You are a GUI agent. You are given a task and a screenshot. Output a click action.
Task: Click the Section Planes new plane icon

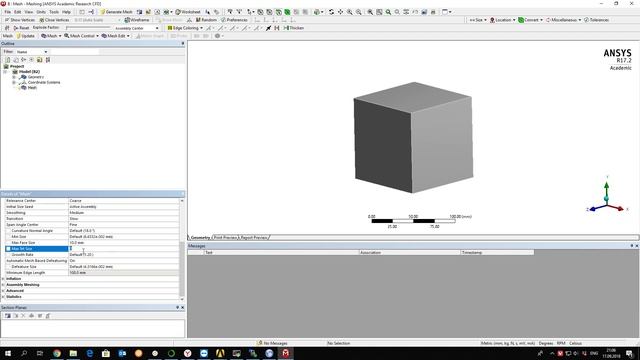click(7, 316)
